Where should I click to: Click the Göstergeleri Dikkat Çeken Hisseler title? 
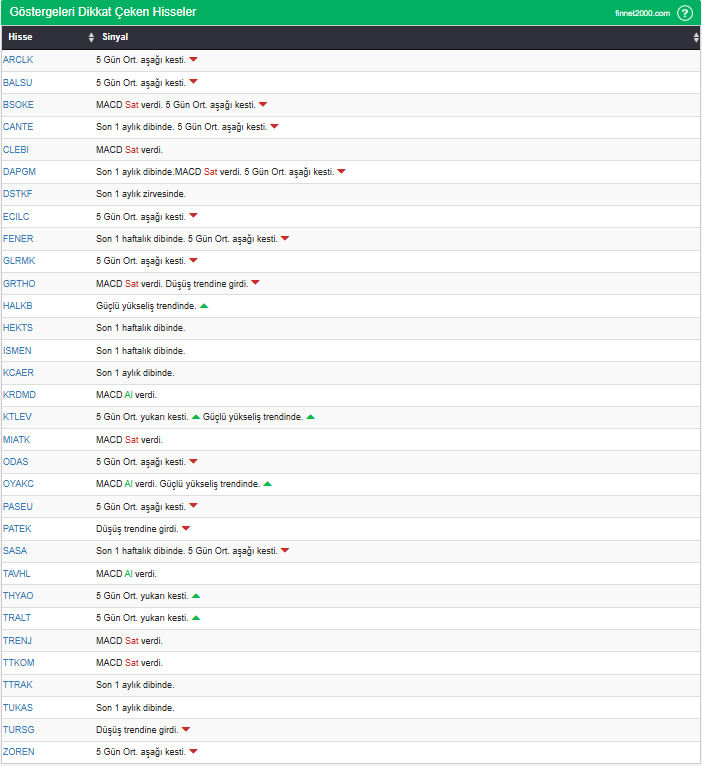coord(102,13)
